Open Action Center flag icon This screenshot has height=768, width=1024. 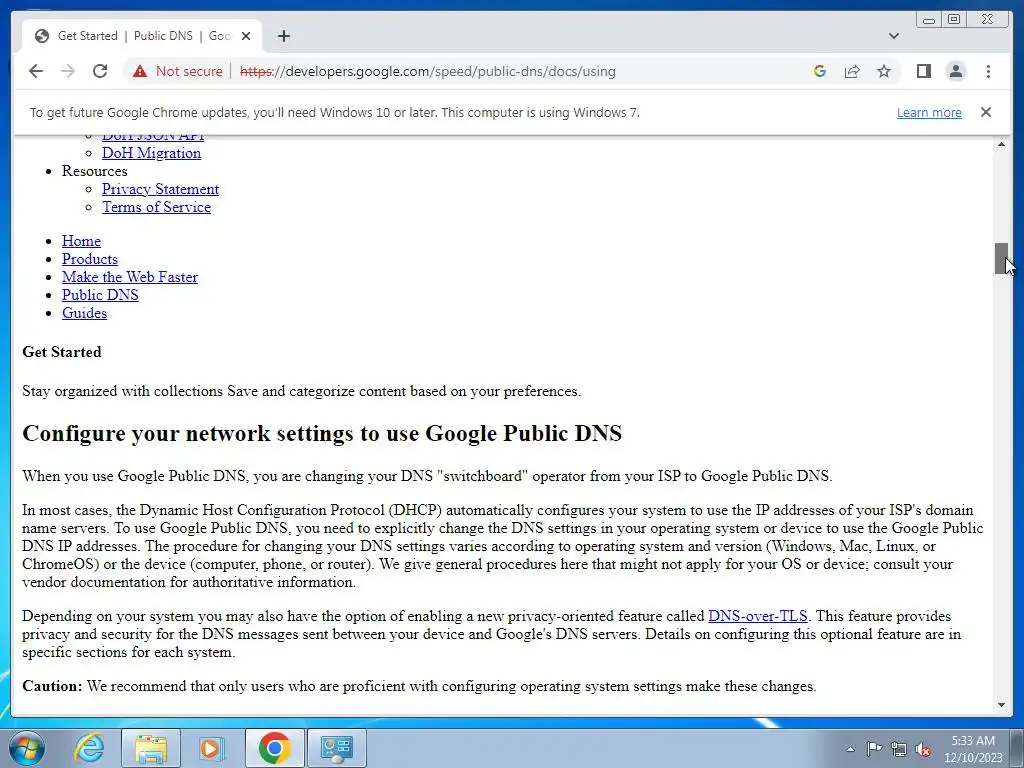[x=874, y=749]
